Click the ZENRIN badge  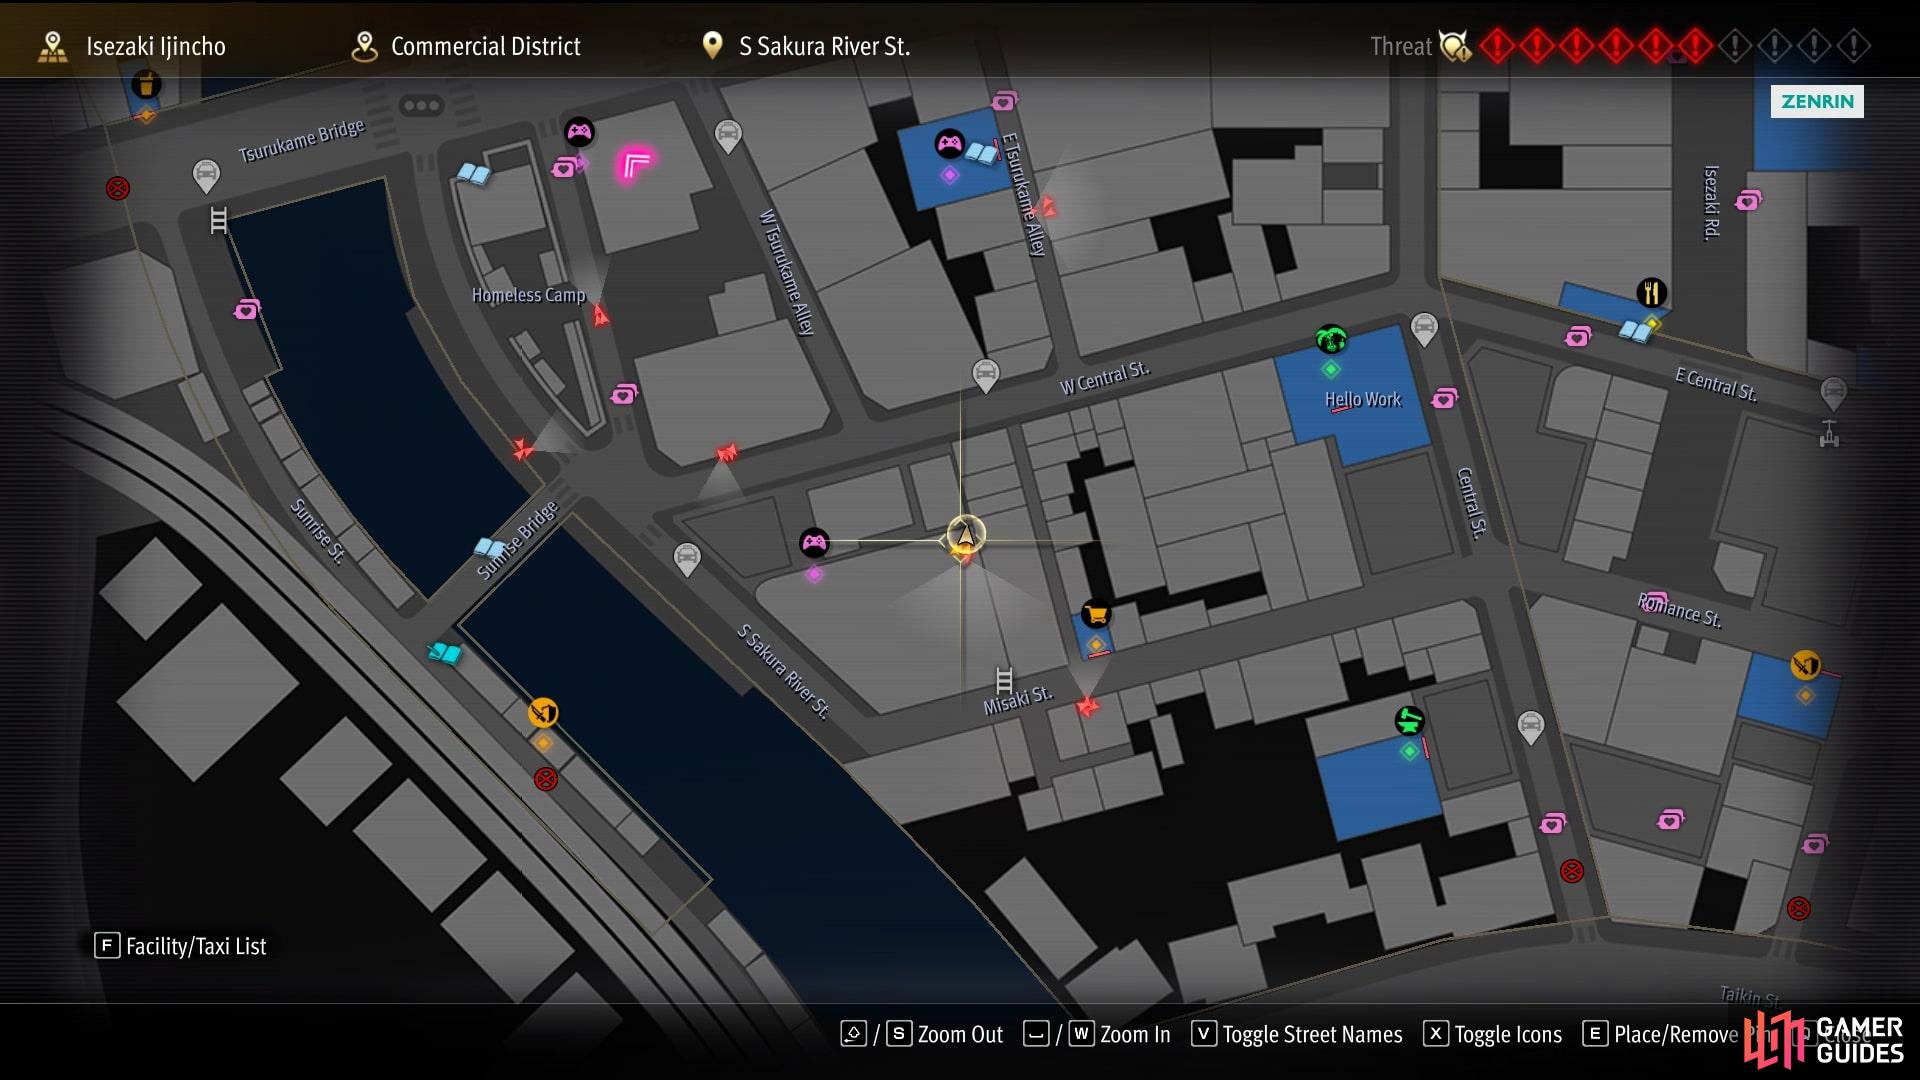pyautogui.click(x=1817, y=101)
